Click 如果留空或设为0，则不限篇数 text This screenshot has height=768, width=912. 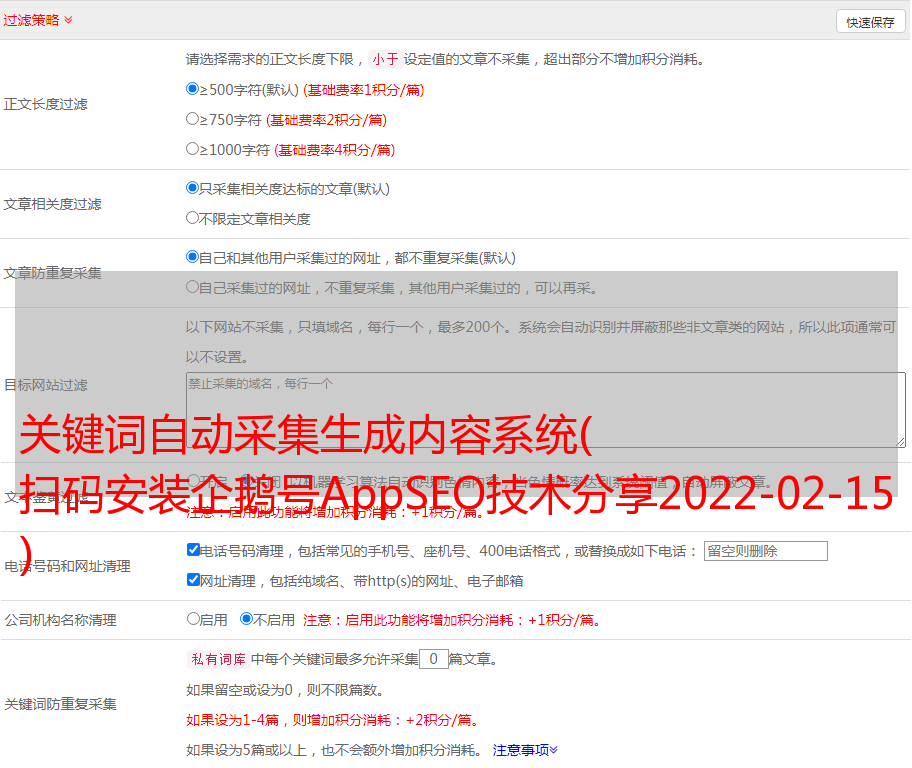285,690
